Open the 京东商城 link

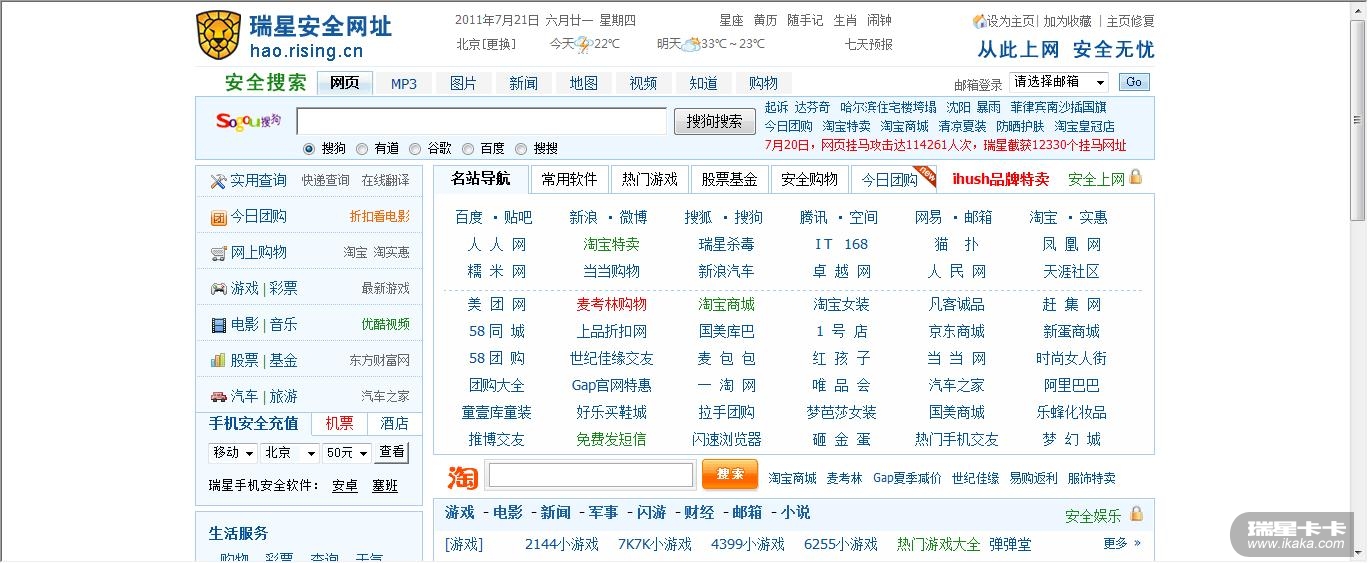click(x=956, y=331)
